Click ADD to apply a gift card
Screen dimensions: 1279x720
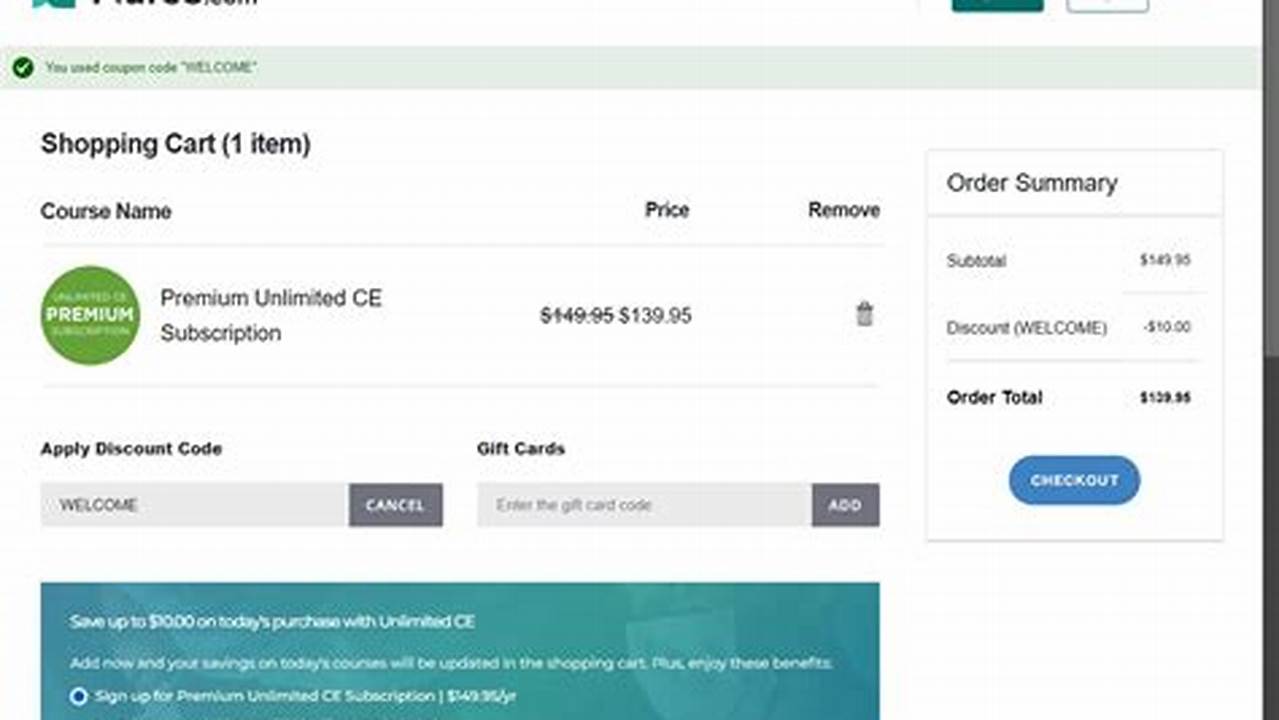point(845,505)
